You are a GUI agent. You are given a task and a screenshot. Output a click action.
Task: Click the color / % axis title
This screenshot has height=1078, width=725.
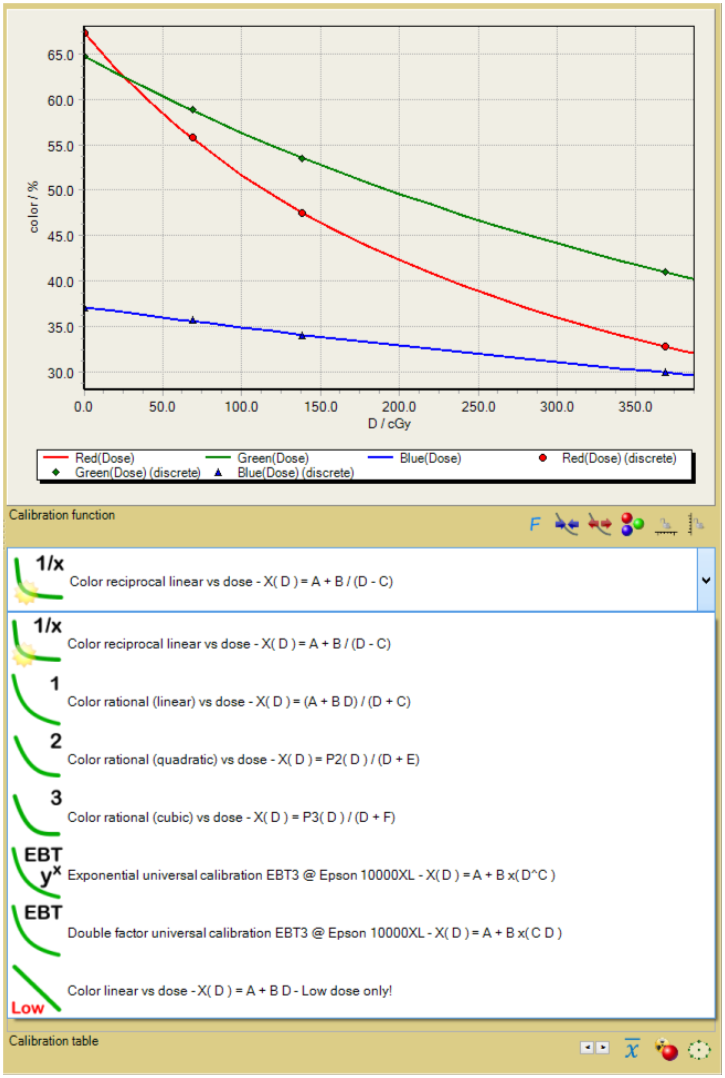pos(33,207)
